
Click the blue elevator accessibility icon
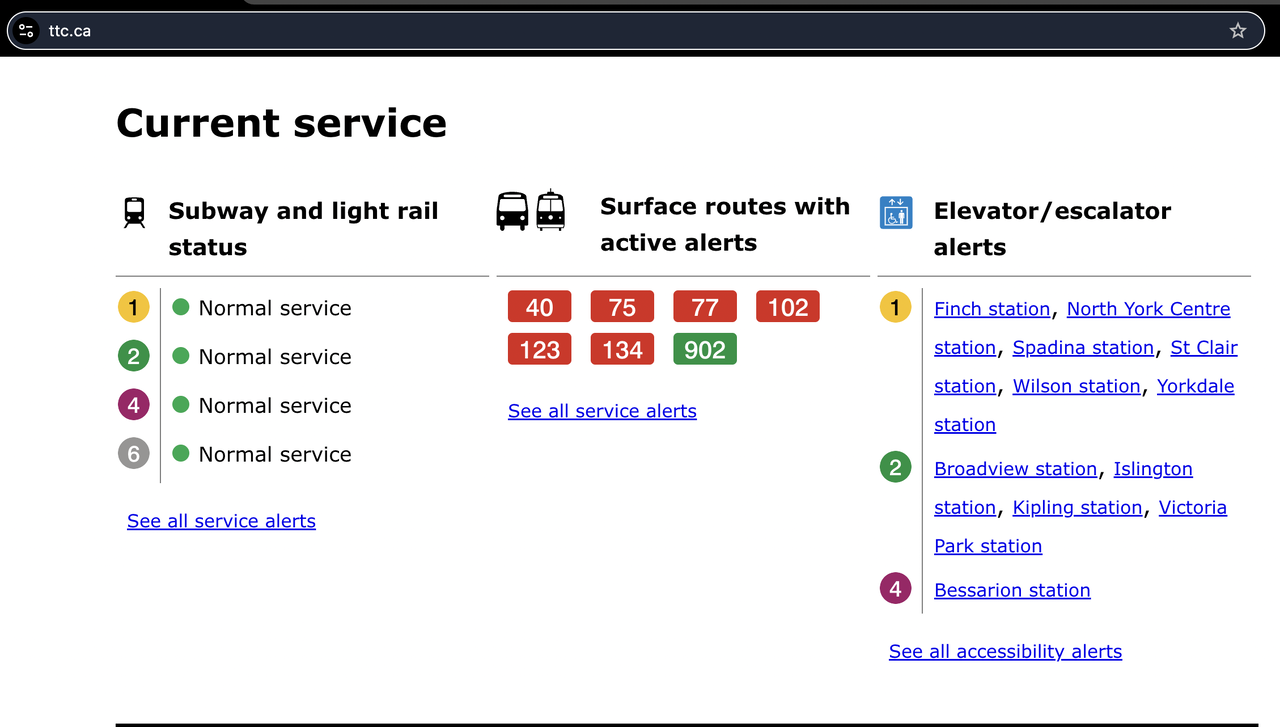click(x=896, y=212)
